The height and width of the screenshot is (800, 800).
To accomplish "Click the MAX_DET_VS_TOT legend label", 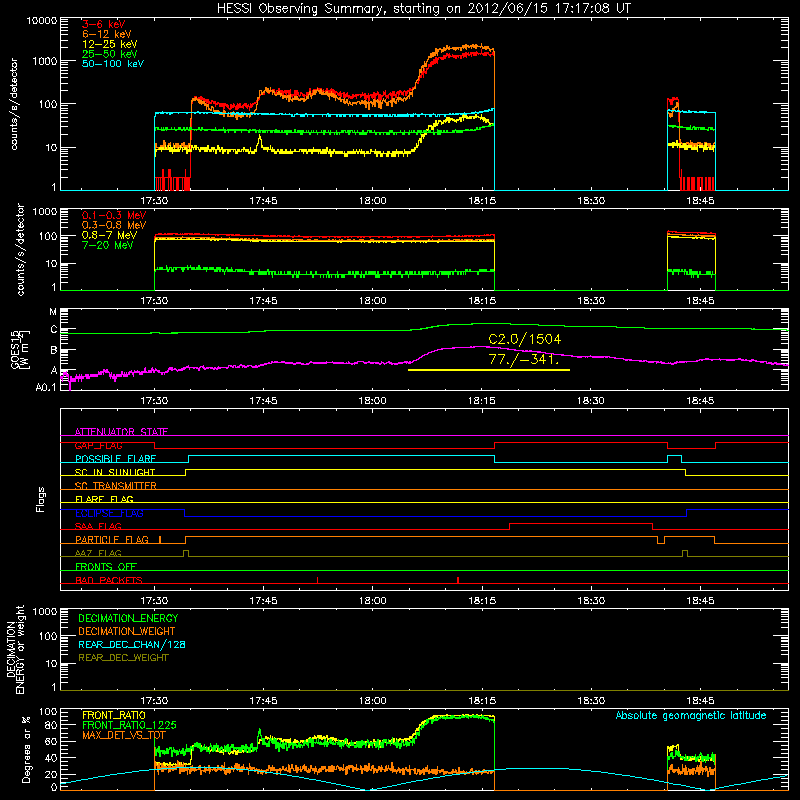I will click(x=123, y=735).
